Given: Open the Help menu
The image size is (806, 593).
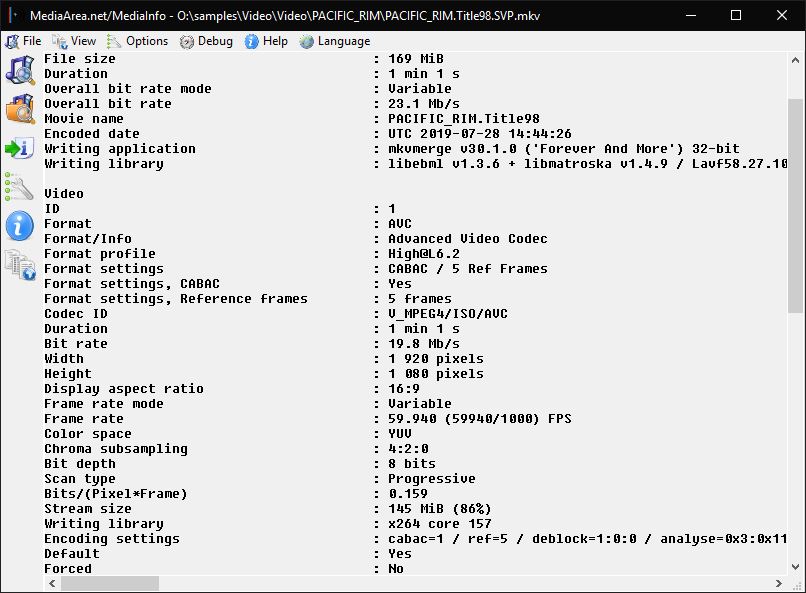Looking at the screenshot, I should [266, 41].
